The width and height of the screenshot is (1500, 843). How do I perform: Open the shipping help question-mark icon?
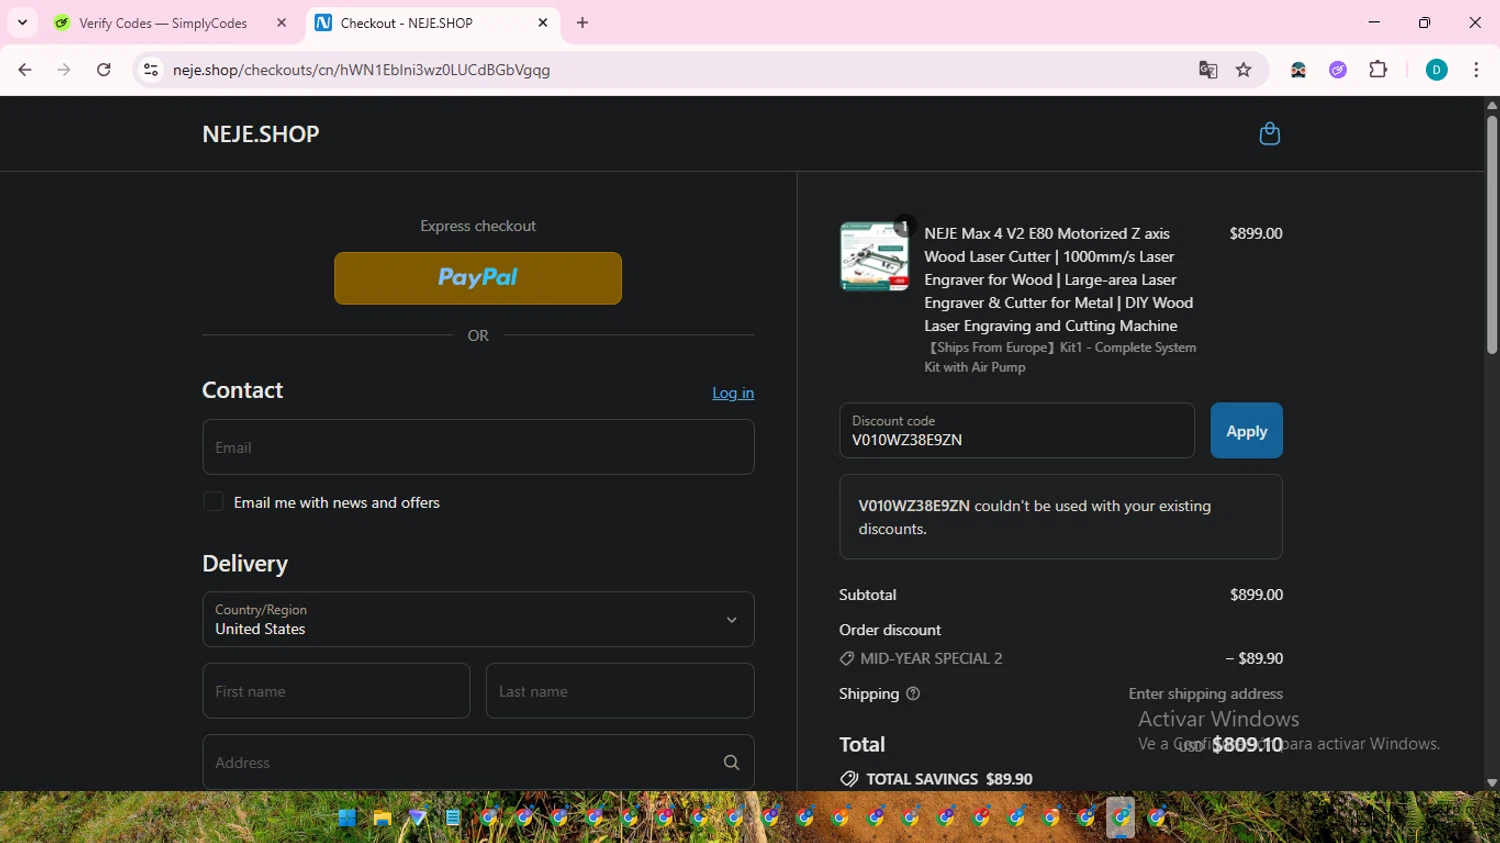(912, 694)
